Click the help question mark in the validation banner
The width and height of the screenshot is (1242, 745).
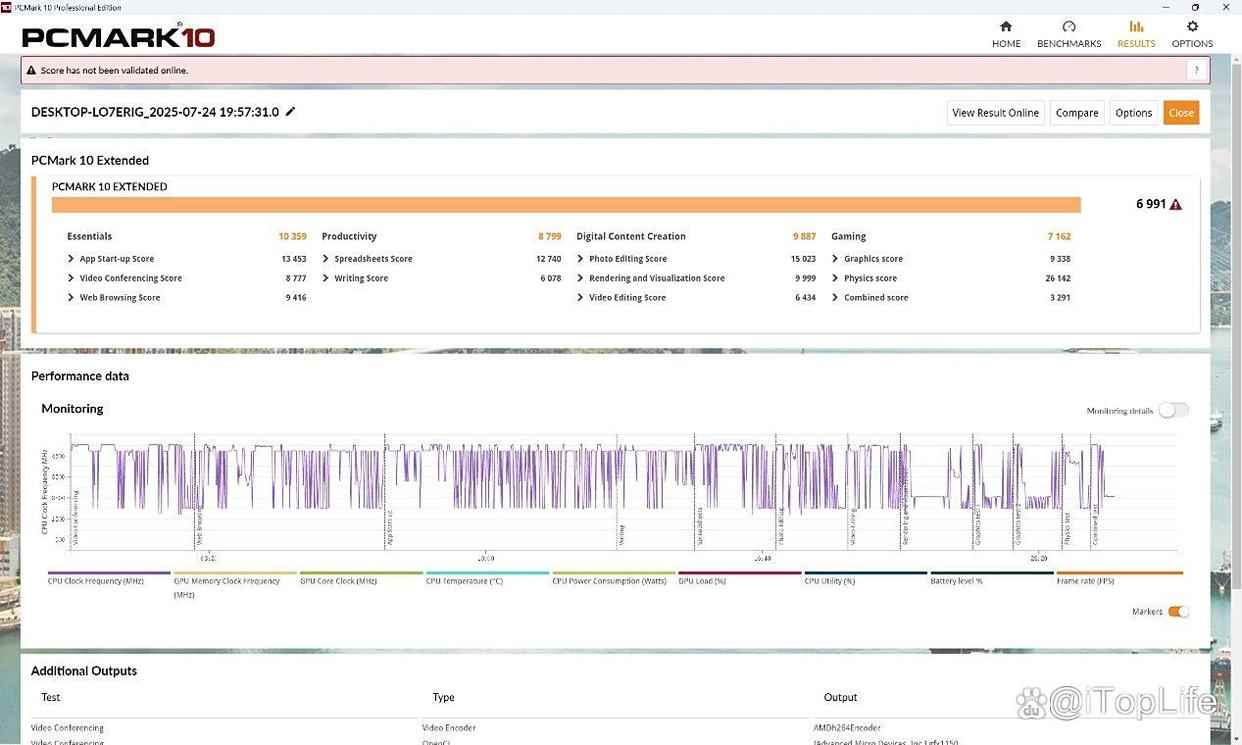coord(1196,70)
